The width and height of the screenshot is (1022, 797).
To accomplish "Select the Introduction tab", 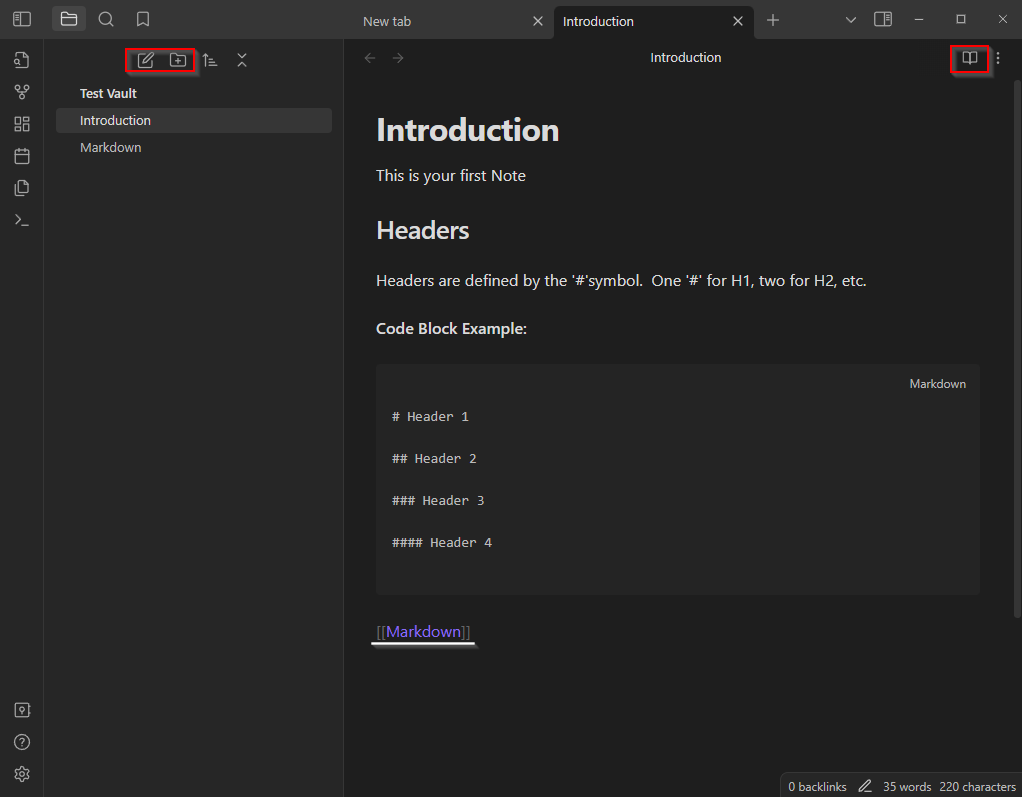I will (x=654, y=22).
